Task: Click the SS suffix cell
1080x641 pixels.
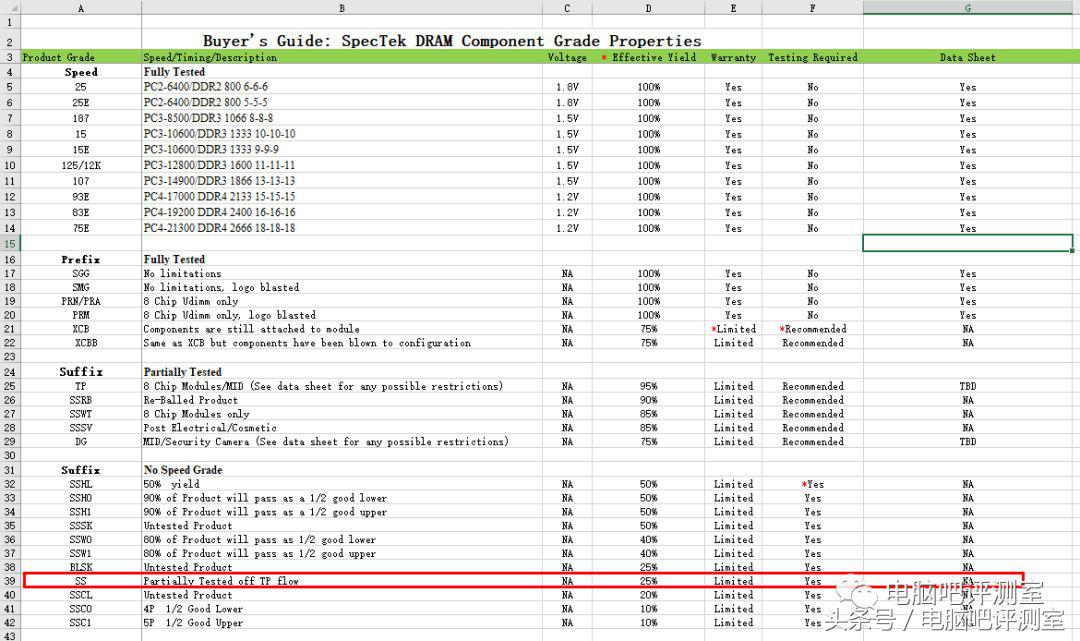Action: point(81,581)
